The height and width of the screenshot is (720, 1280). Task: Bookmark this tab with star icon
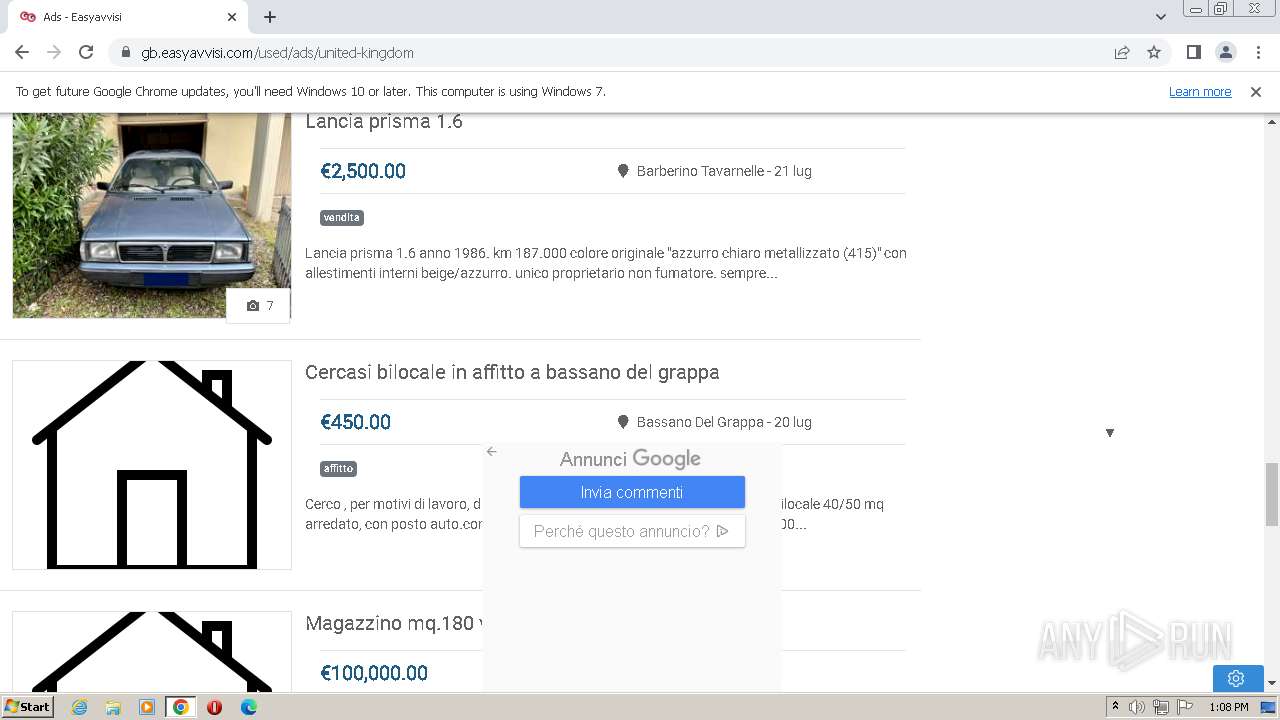coord(1154,52)
